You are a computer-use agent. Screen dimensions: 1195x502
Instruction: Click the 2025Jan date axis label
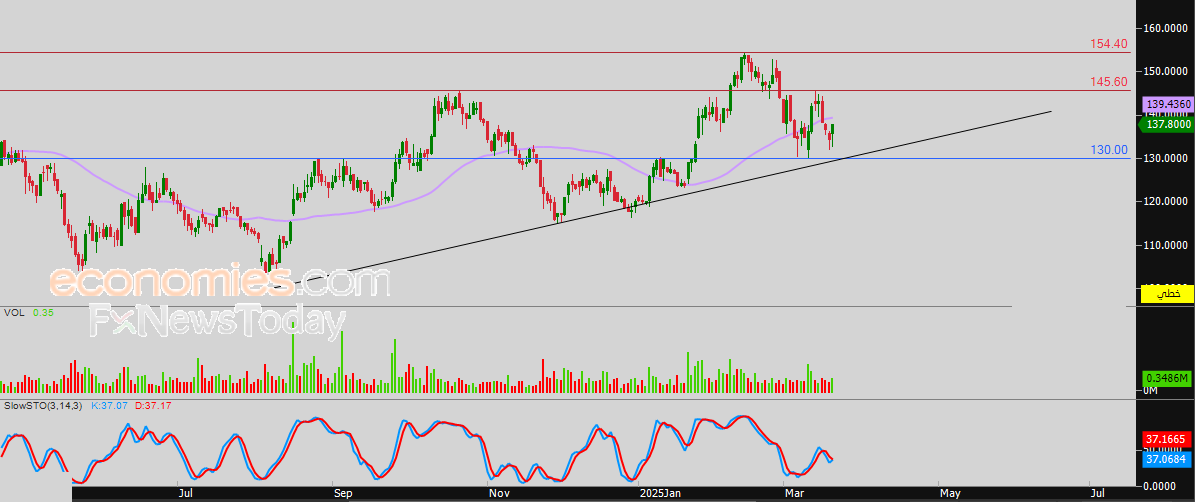[660, 494]
